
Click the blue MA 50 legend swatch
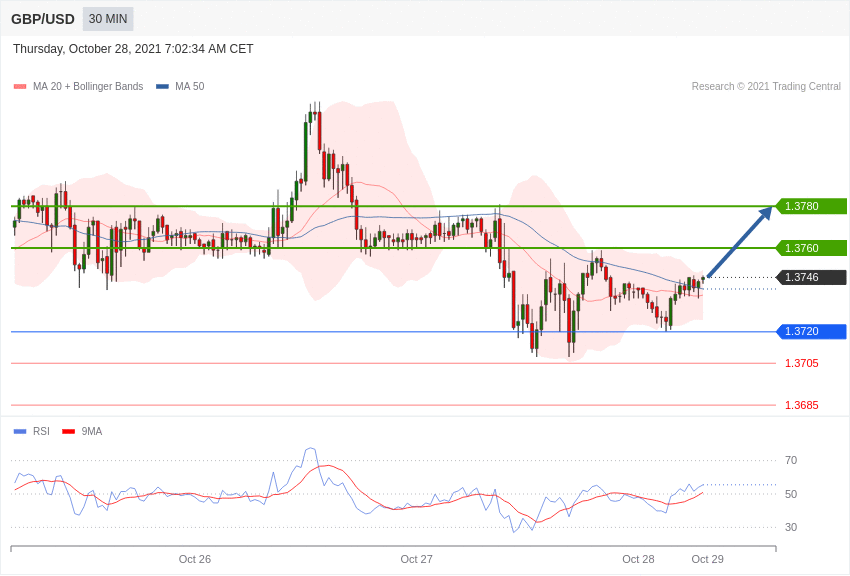(162, 87)
